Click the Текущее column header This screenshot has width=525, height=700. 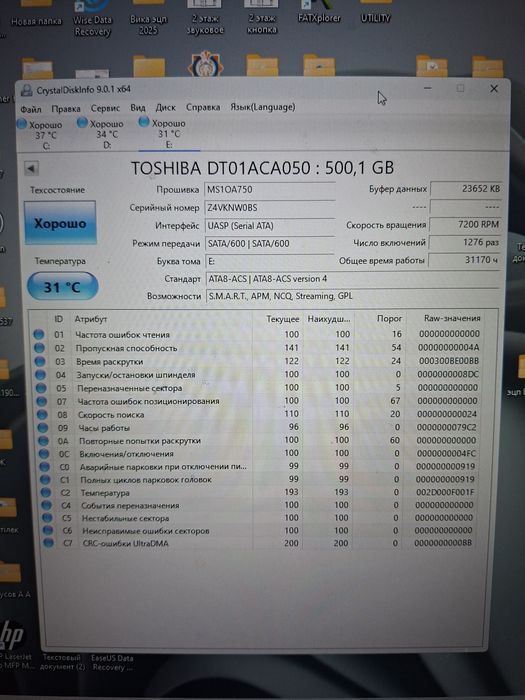pos(283,319)
